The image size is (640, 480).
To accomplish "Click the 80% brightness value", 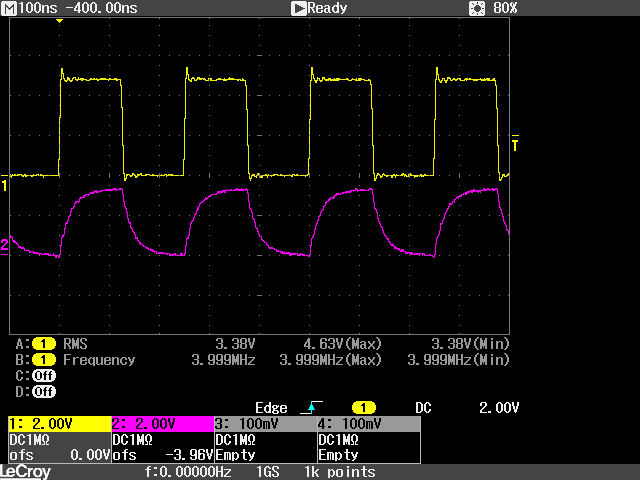I will click(x=505, y=8).
